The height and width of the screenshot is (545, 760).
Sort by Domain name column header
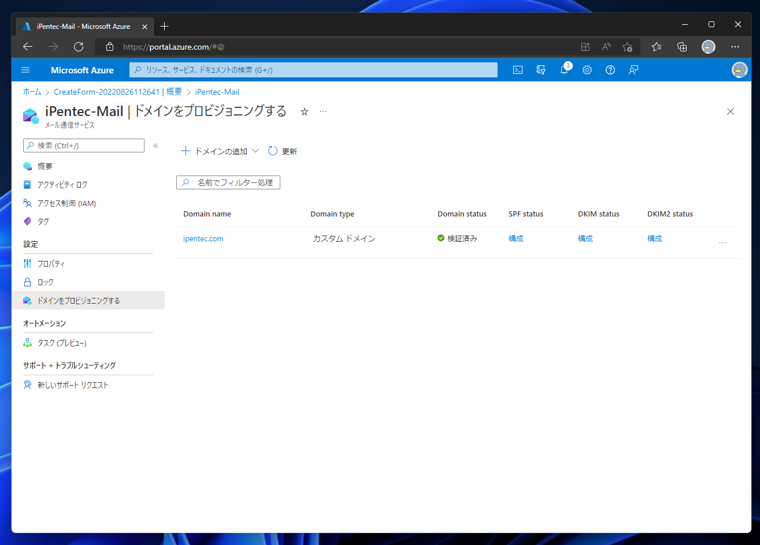tap(207, 214)
